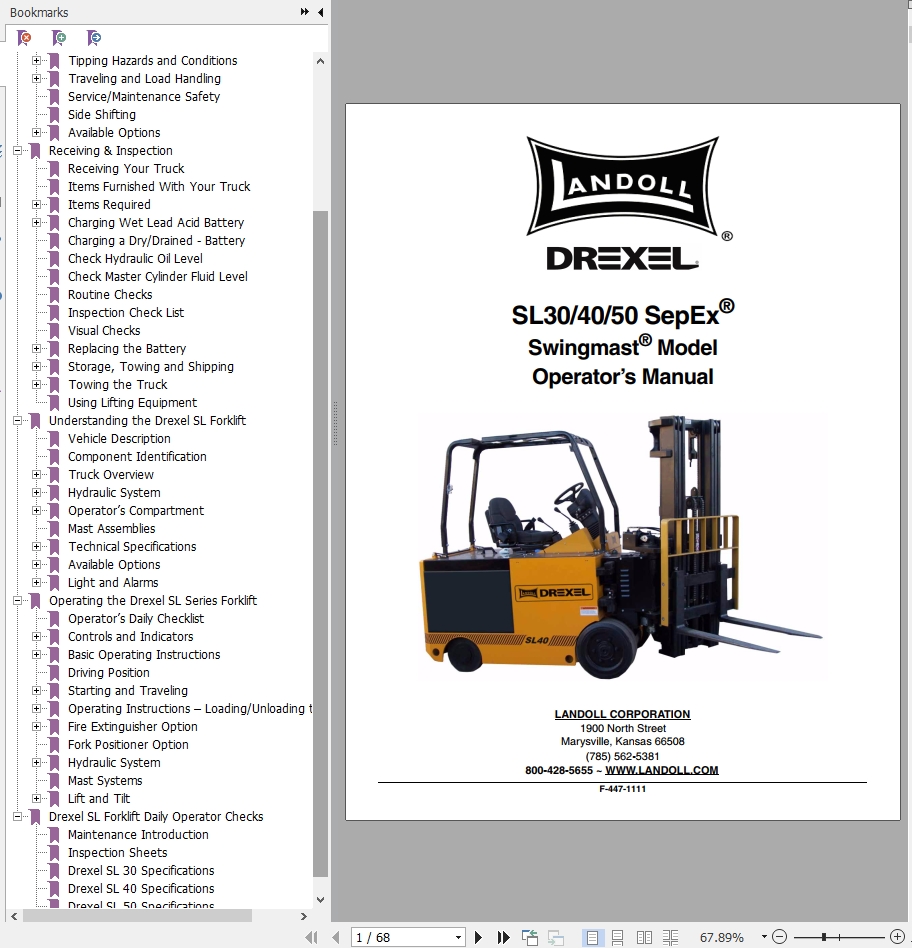912x948 pixels.
Task: Click the add new bookmark icon
Action: (x=59, y=38)
